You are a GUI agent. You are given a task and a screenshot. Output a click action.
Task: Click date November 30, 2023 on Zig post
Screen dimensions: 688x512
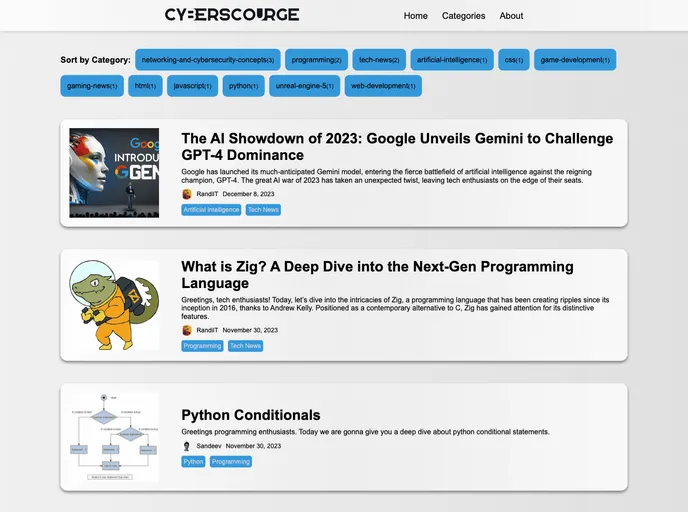[x=250, y=330]
